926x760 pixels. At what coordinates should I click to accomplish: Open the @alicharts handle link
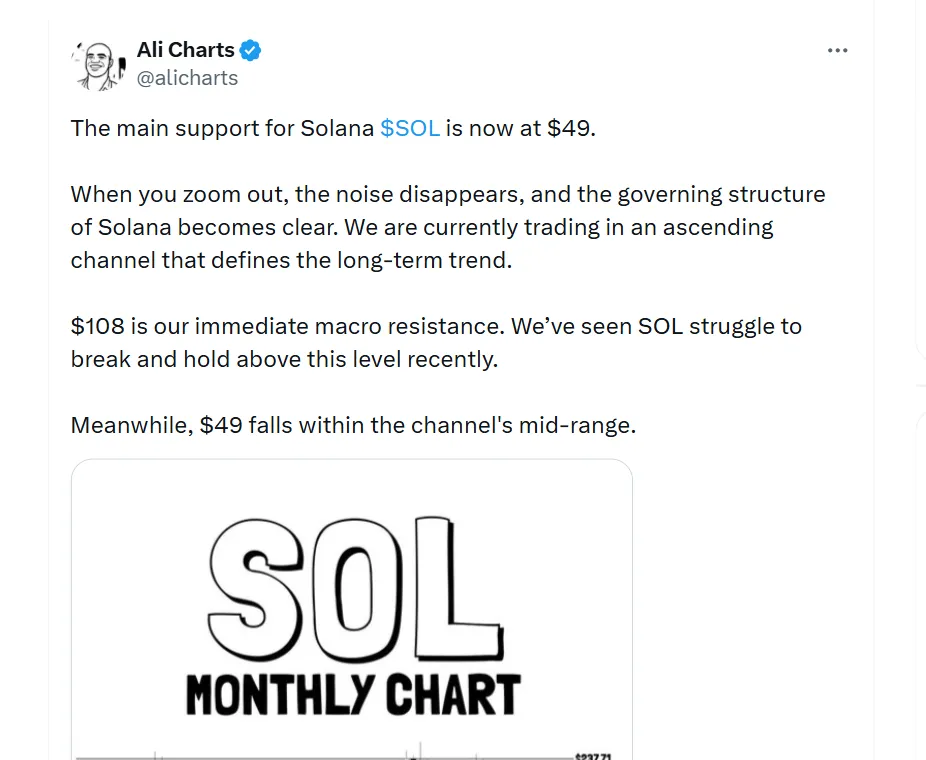(187, 78)
